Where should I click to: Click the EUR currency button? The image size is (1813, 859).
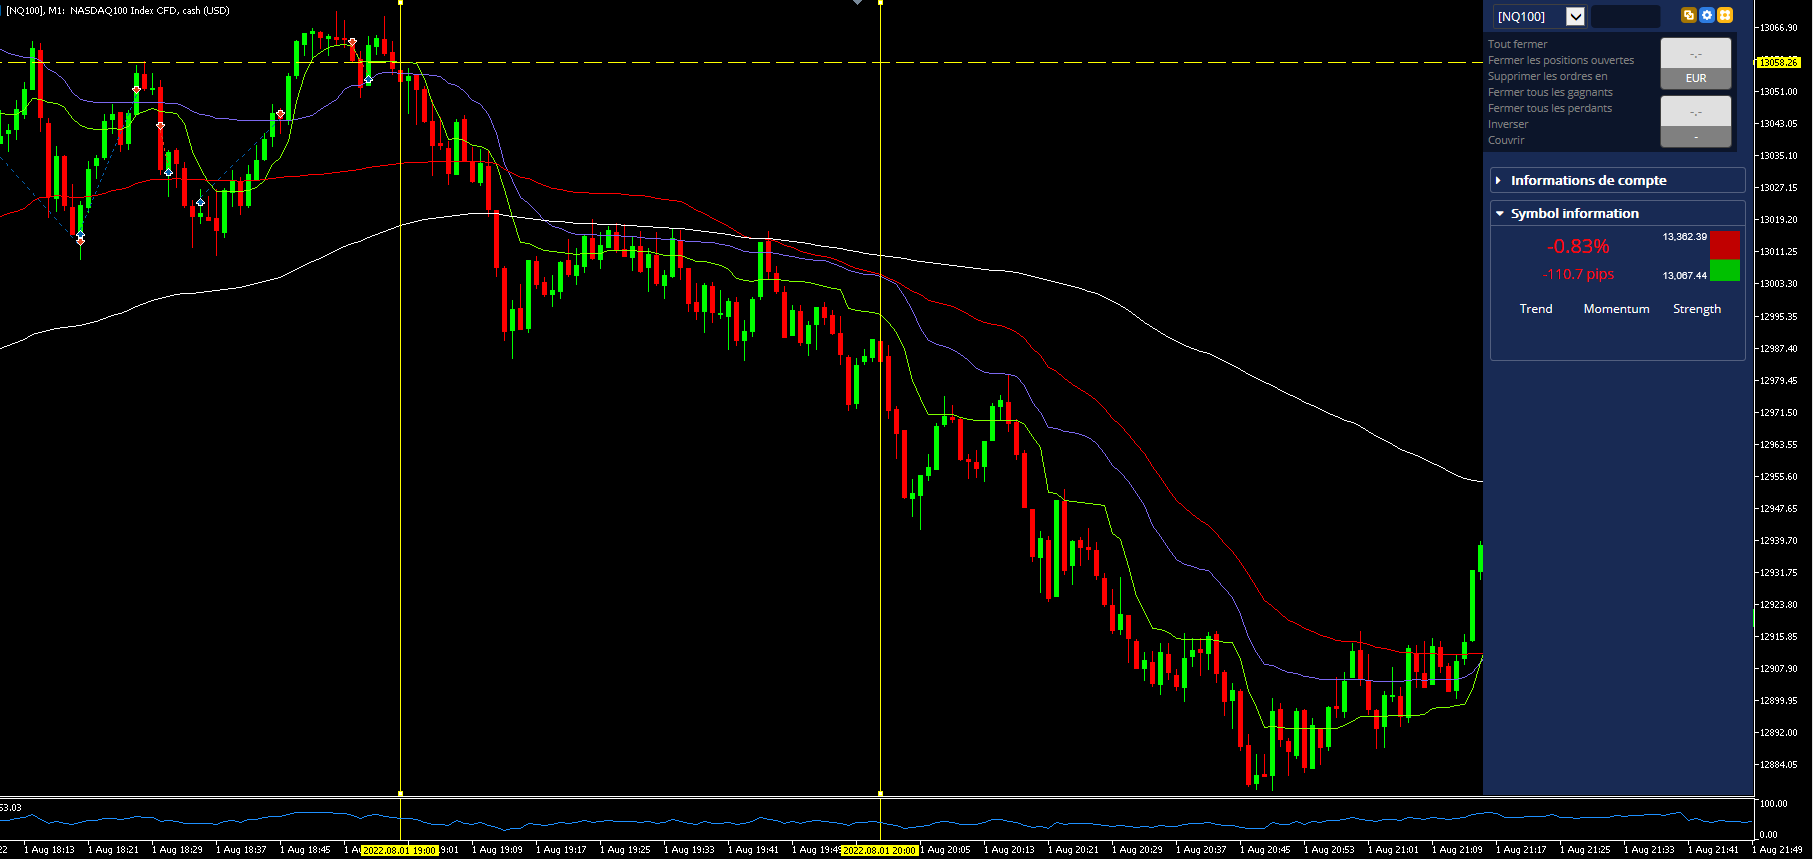coord(1696,78)
